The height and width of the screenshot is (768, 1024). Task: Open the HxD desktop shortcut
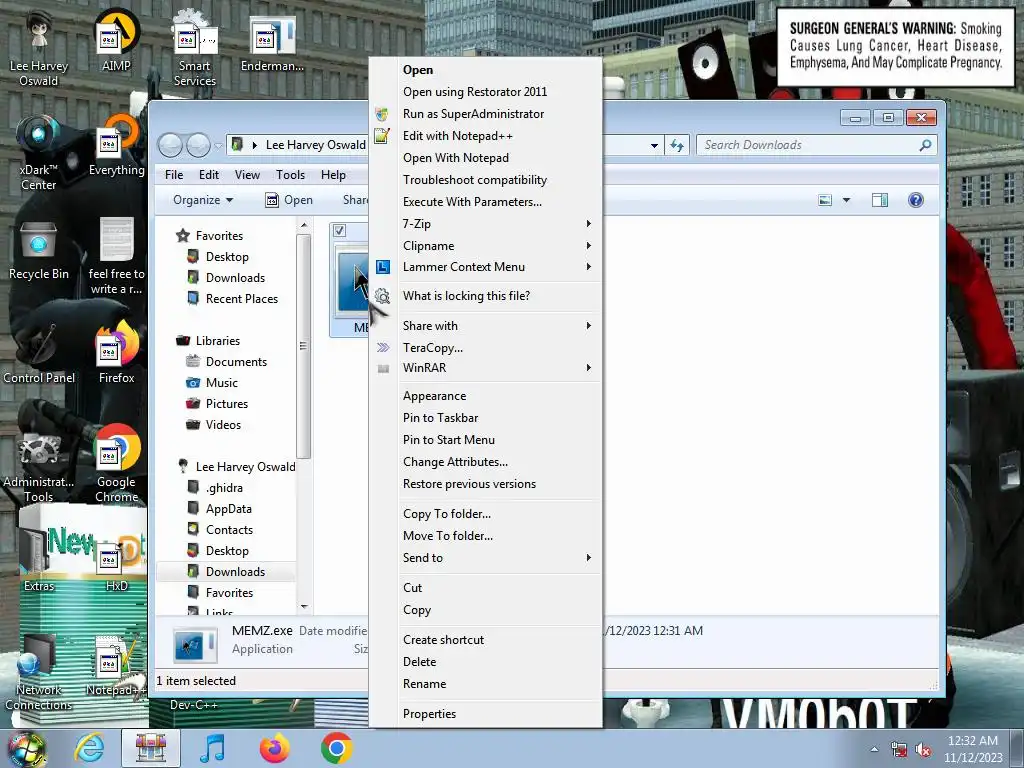click(116, 564)
